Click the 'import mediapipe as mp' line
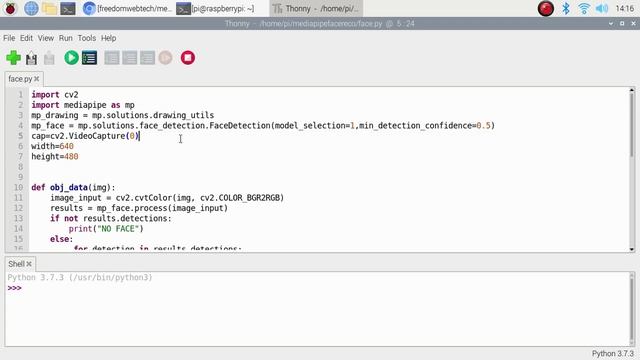Image resolution: width=640 pixels, height=360 pixels. click(83, 105)
